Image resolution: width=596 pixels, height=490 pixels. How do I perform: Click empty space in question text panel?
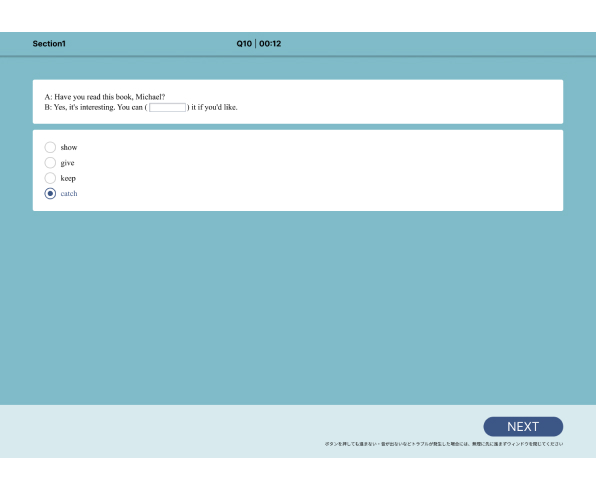coord(399,101)
